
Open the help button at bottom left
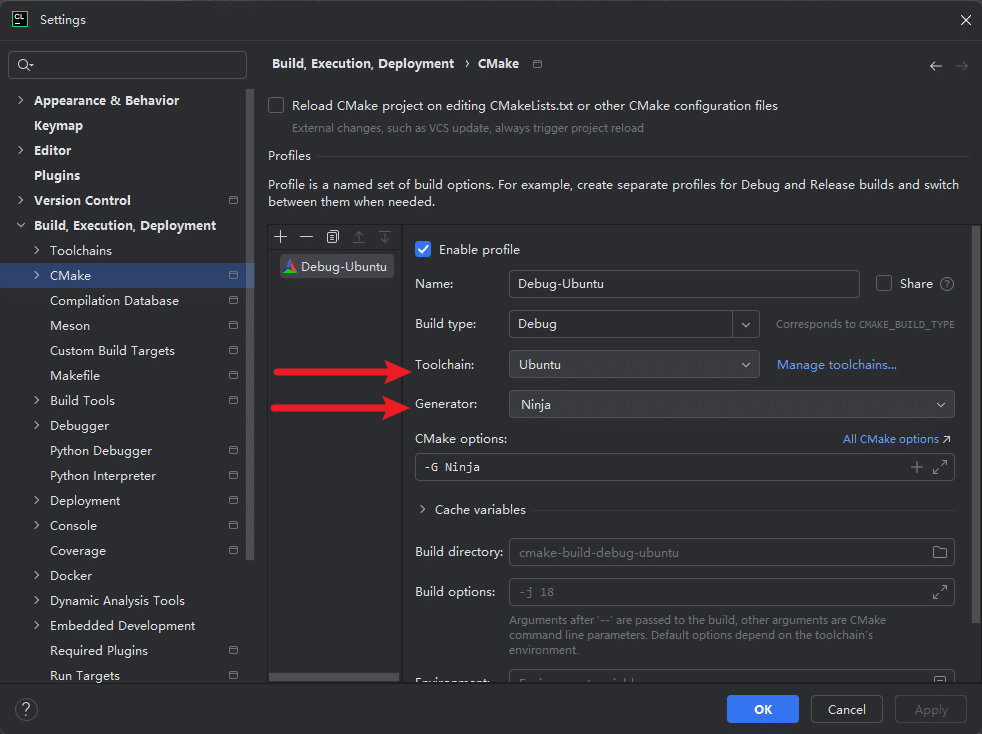coord(26,710)
